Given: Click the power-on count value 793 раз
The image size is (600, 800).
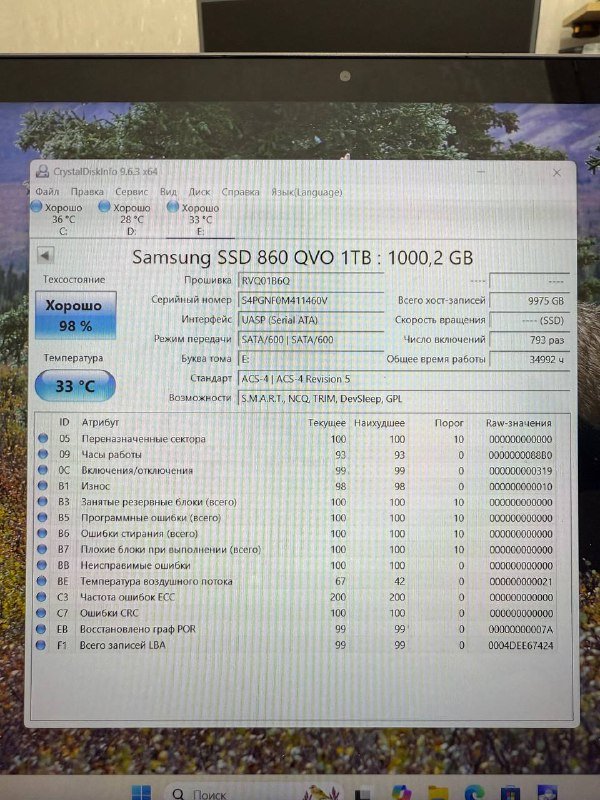Looking at the screenshot, I should (529, 339).
